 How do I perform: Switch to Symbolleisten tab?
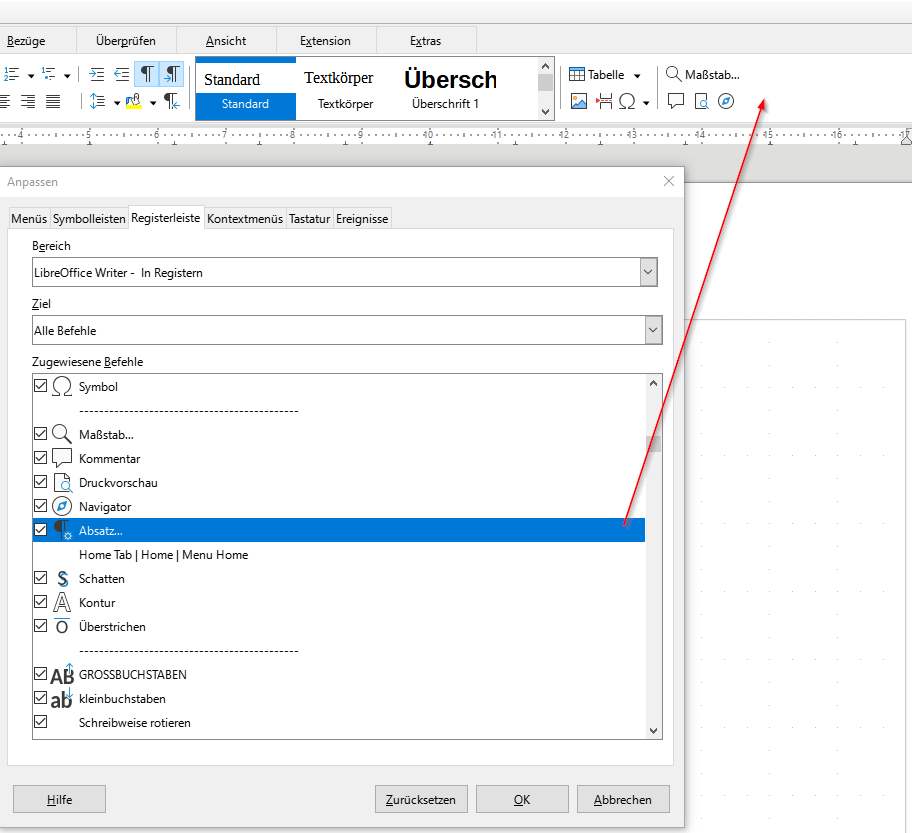pyautogui.click(x=89, y=219)
